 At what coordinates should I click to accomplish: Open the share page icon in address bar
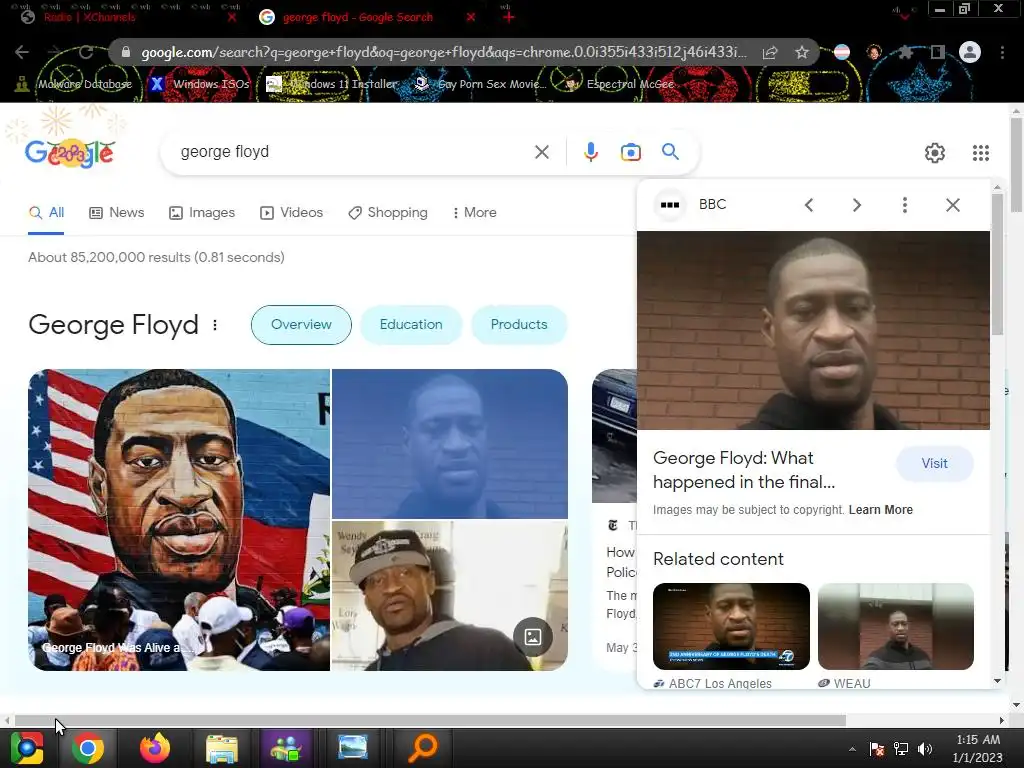[770, 52]
